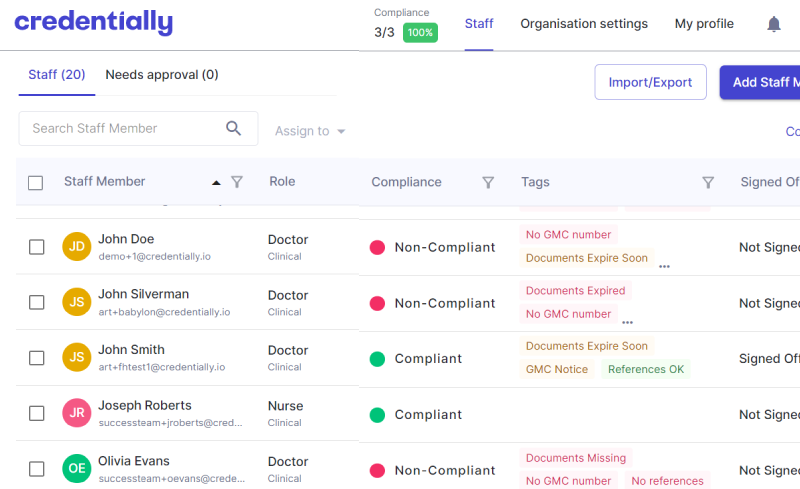
Task: Click the Documents Missing tag
Action: pyautogui.click(x=576, y=458)
